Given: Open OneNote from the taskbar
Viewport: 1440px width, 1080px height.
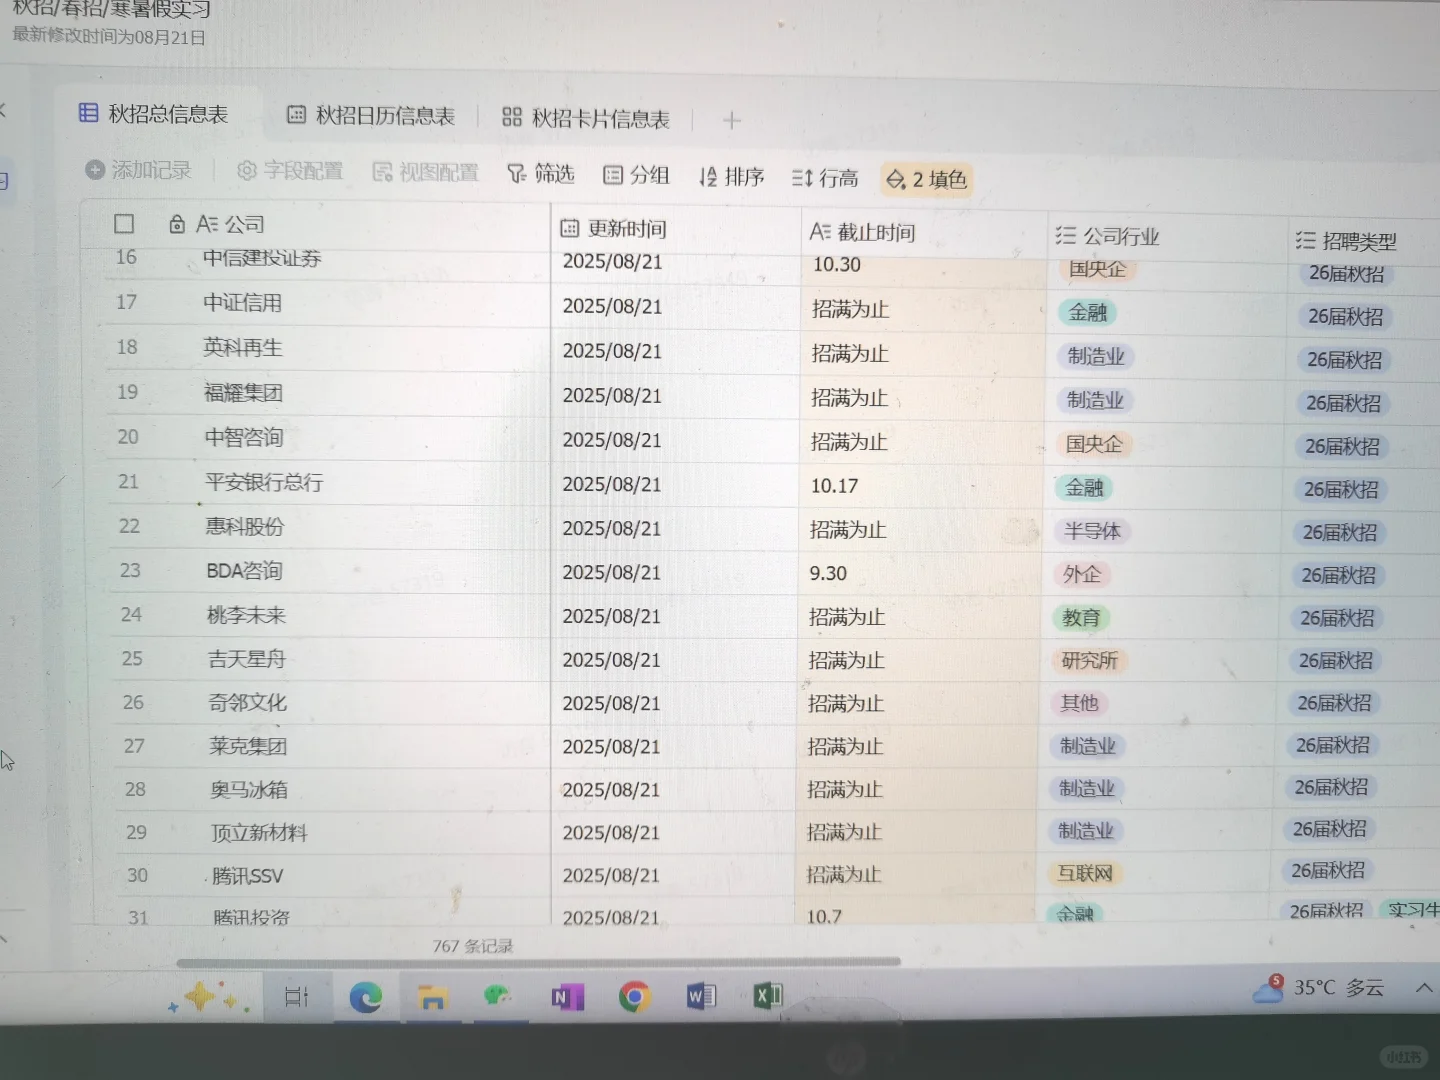Looking at the screenshot, I should pos(567,997).
